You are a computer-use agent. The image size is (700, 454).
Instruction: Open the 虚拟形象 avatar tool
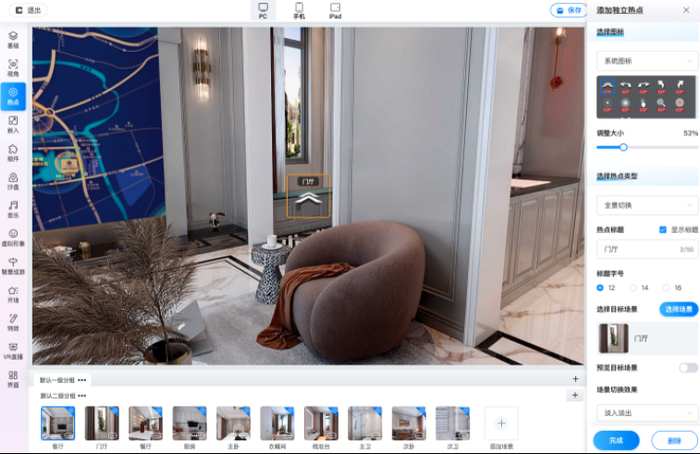point(13,237)
